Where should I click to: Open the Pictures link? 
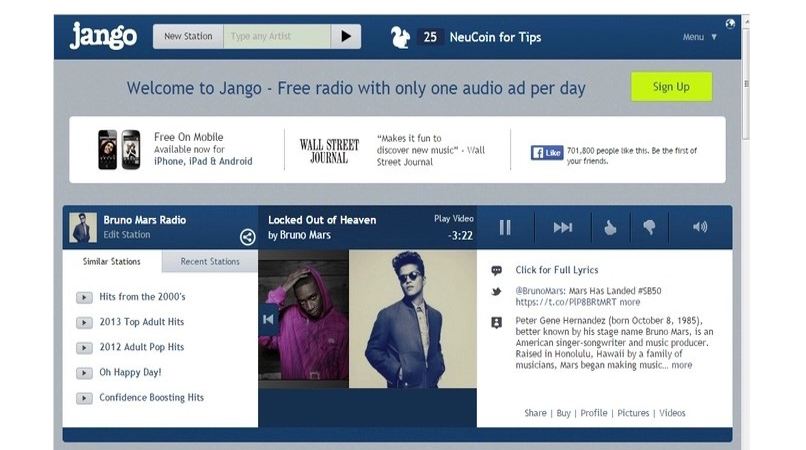(633, 413)
